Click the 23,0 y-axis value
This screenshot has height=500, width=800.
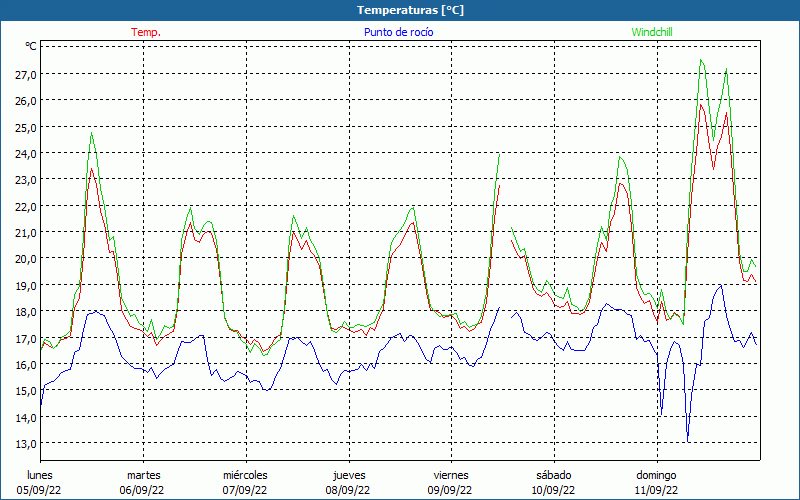tap(26, 180)
